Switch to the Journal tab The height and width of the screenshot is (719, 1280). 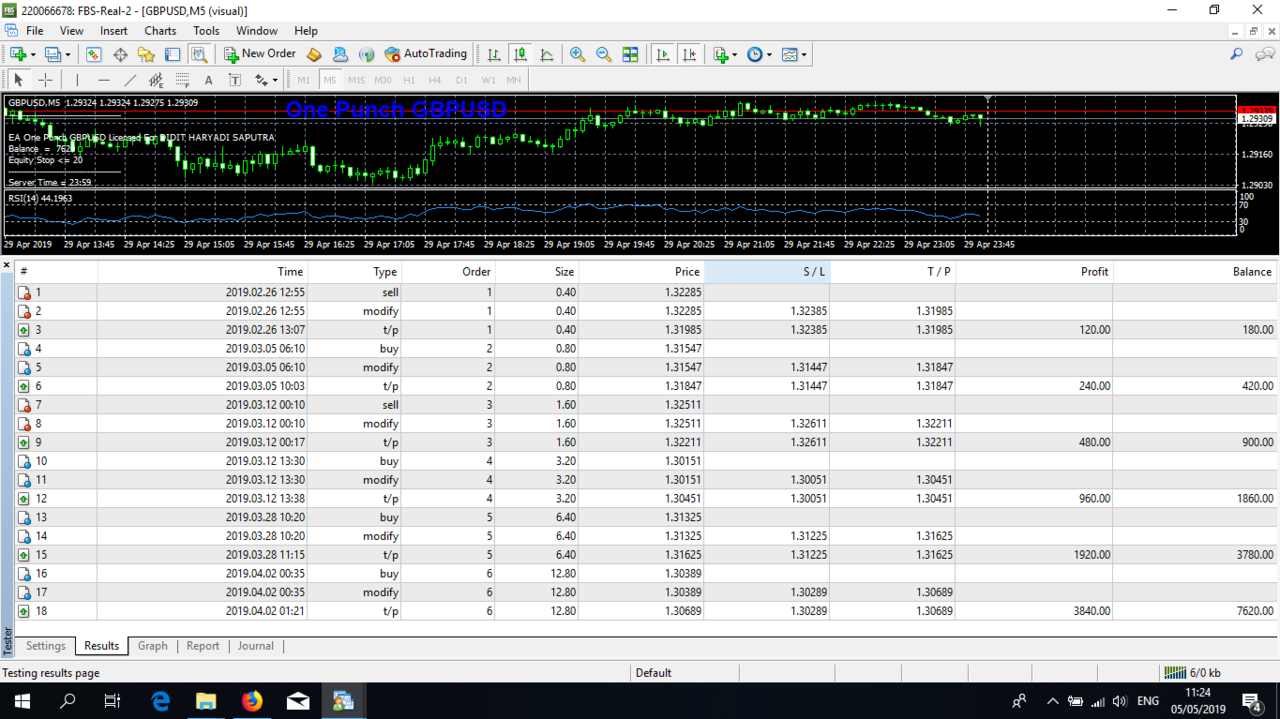256,646
